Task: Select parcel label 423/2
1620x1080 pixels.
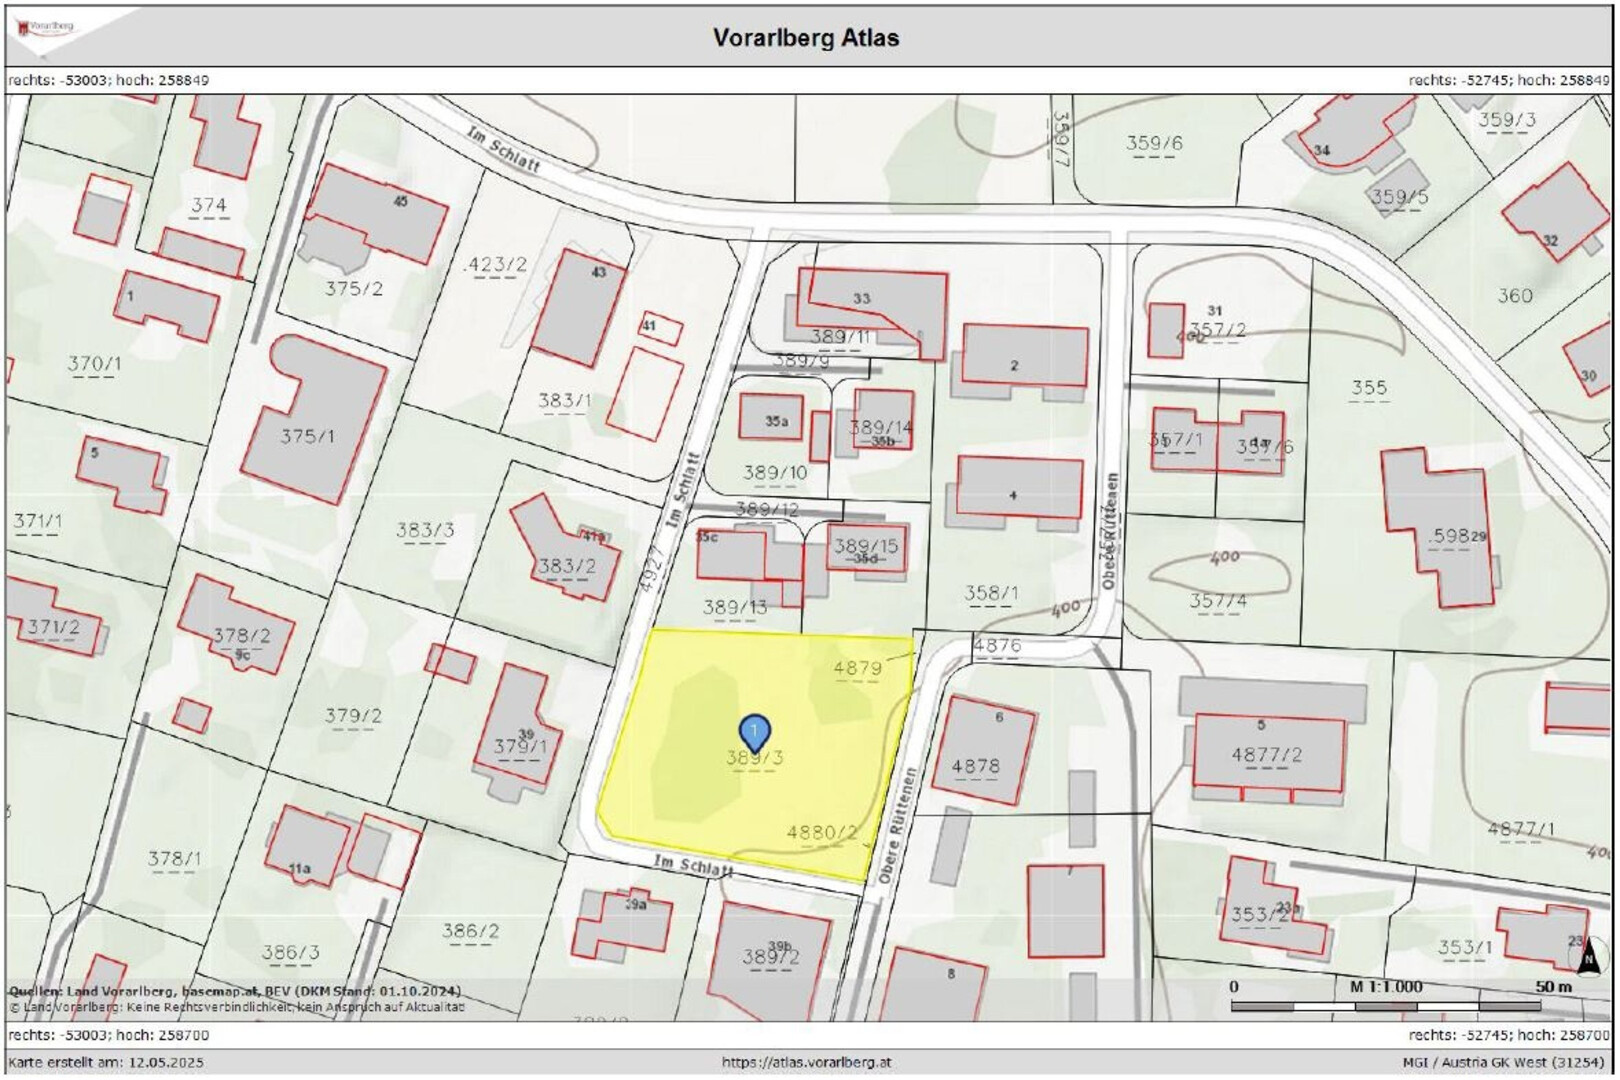Action: (x=496, y=264)
